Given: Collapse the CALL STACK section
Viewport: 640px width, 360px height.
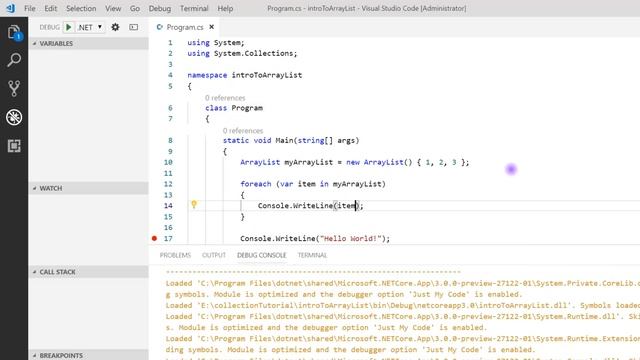Looking at the screenshot, I should pyautogui.click(x=89, y=272).
